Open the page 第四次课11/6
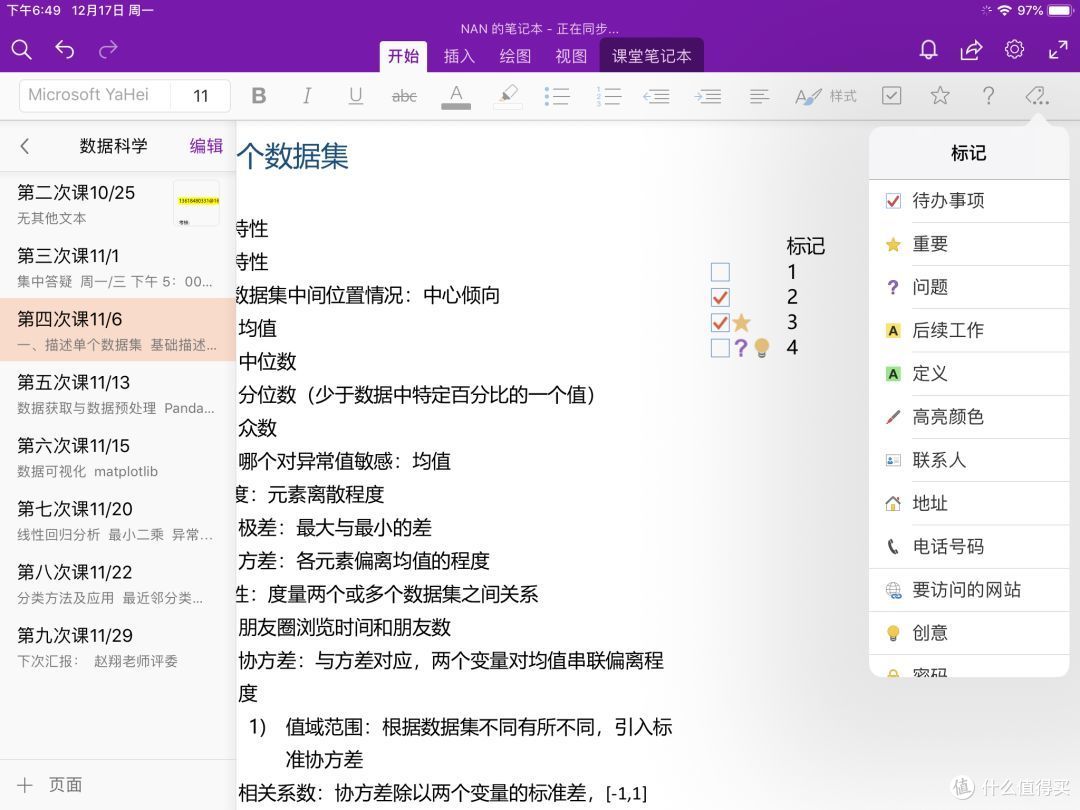The width and height of the screenshot is (1080, 810). point(118,330)
